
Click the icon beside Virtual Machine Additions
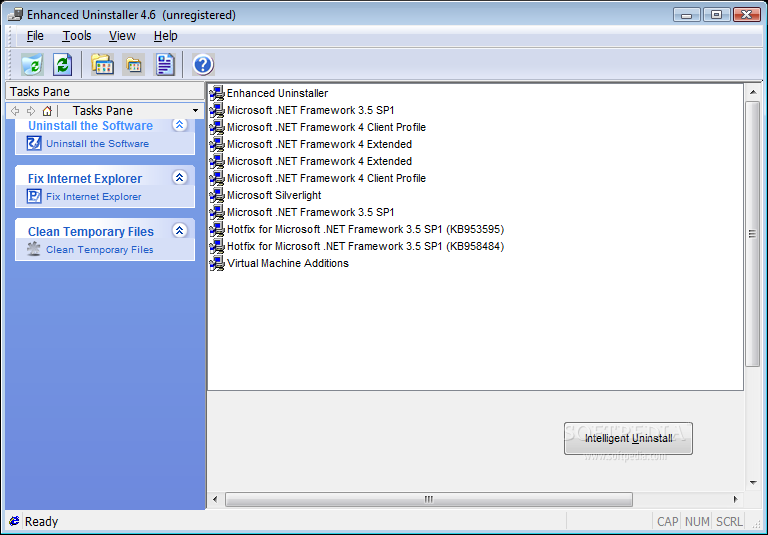pyautogui.click(x=217, y=264)
